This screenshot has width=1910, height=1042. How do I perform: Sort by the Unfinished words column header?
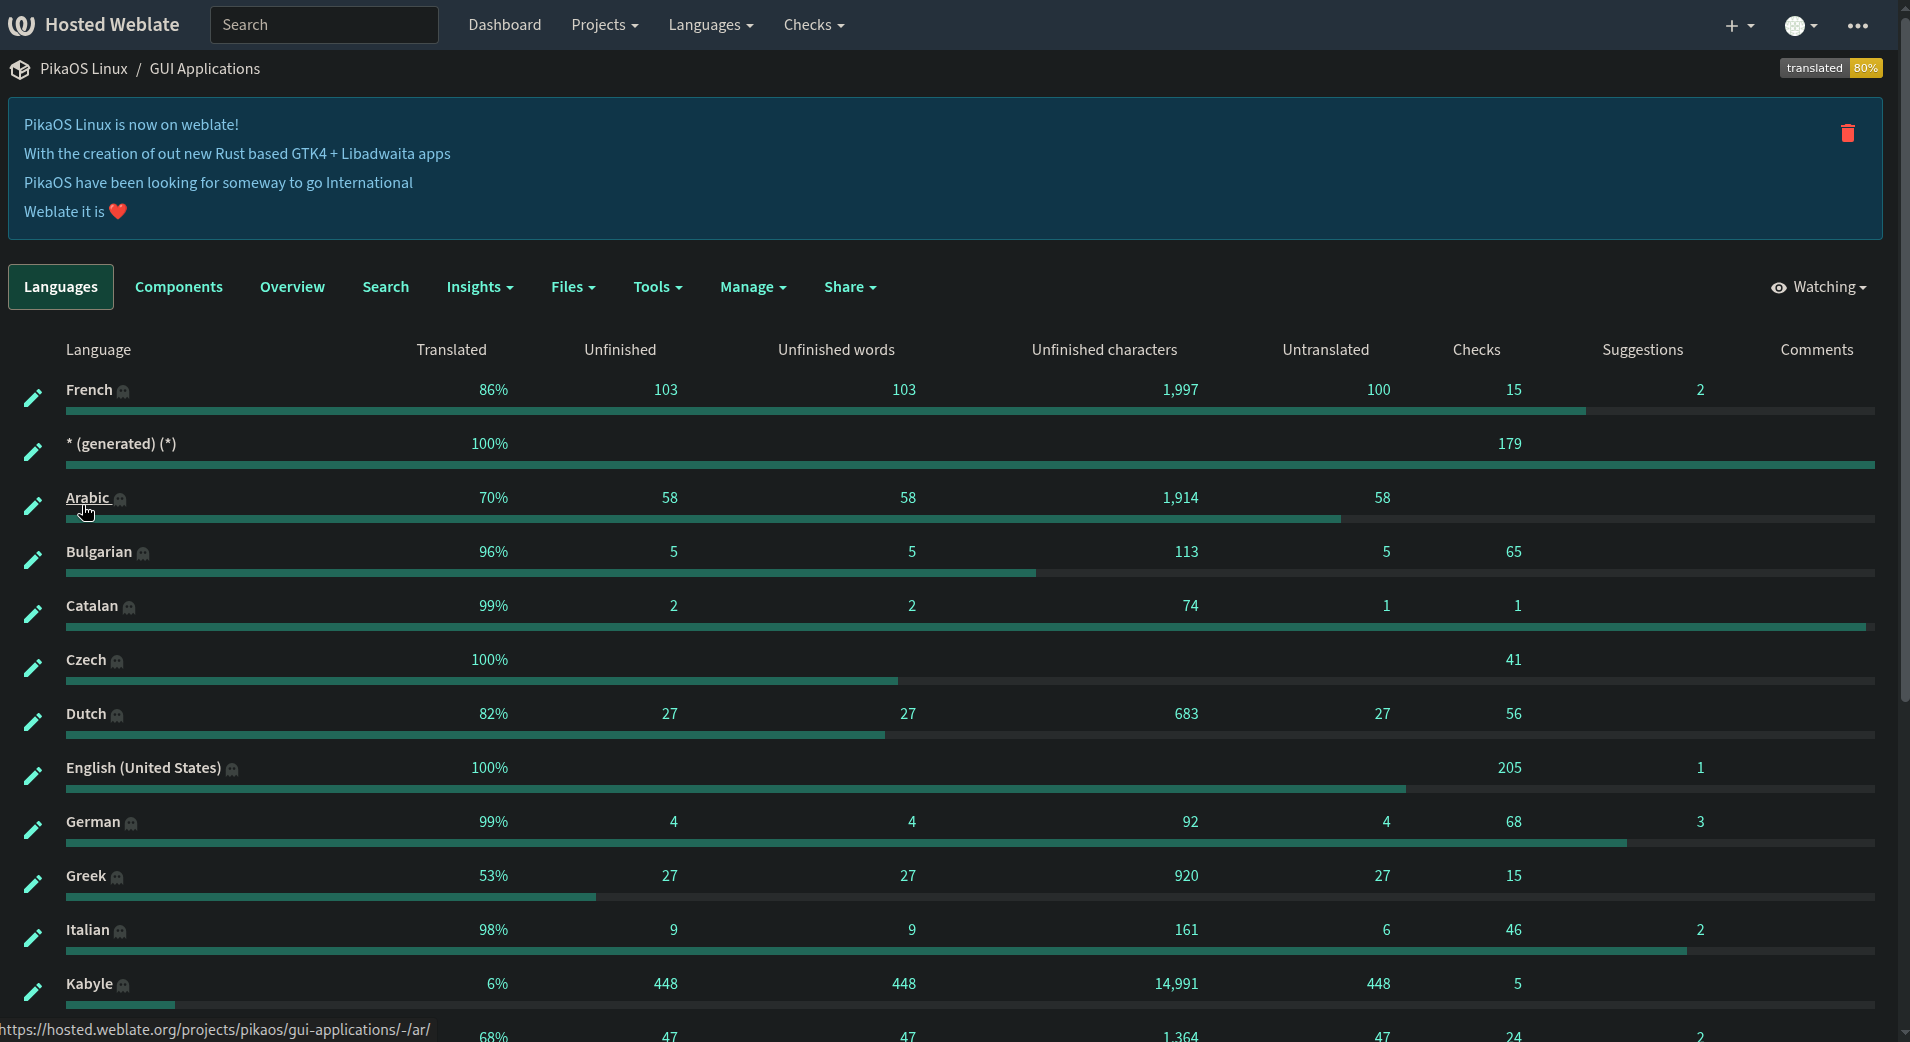coord(836,350)
